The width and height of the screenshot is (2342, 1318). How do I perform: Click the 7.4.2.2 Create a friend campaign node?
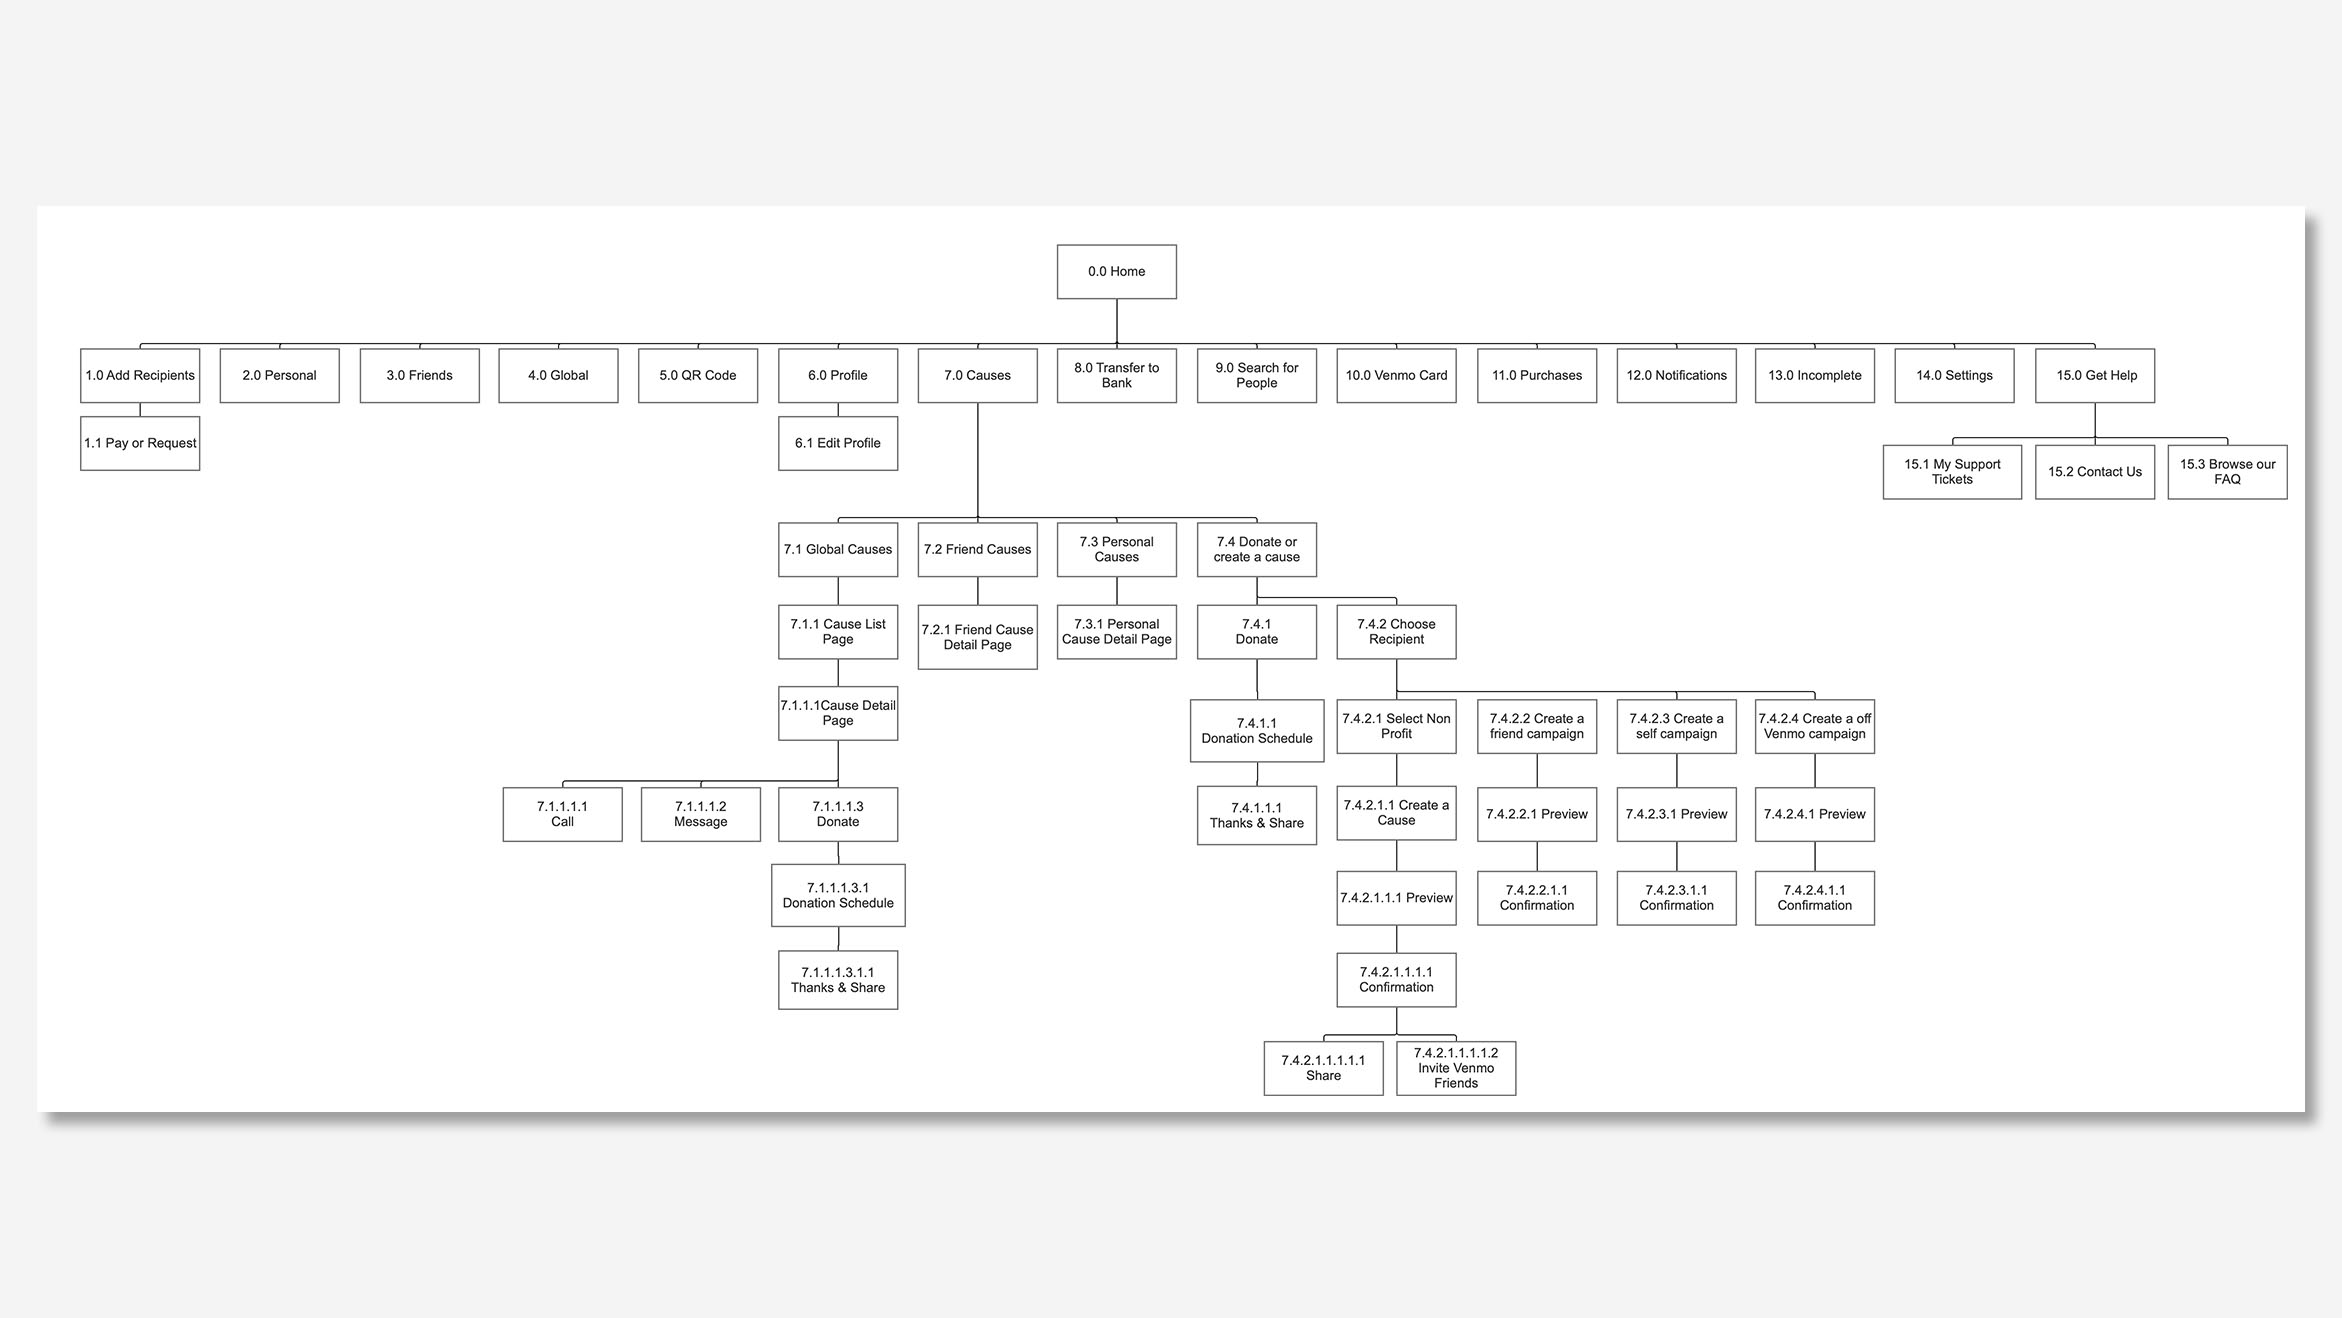click(x=1535, y=726)
